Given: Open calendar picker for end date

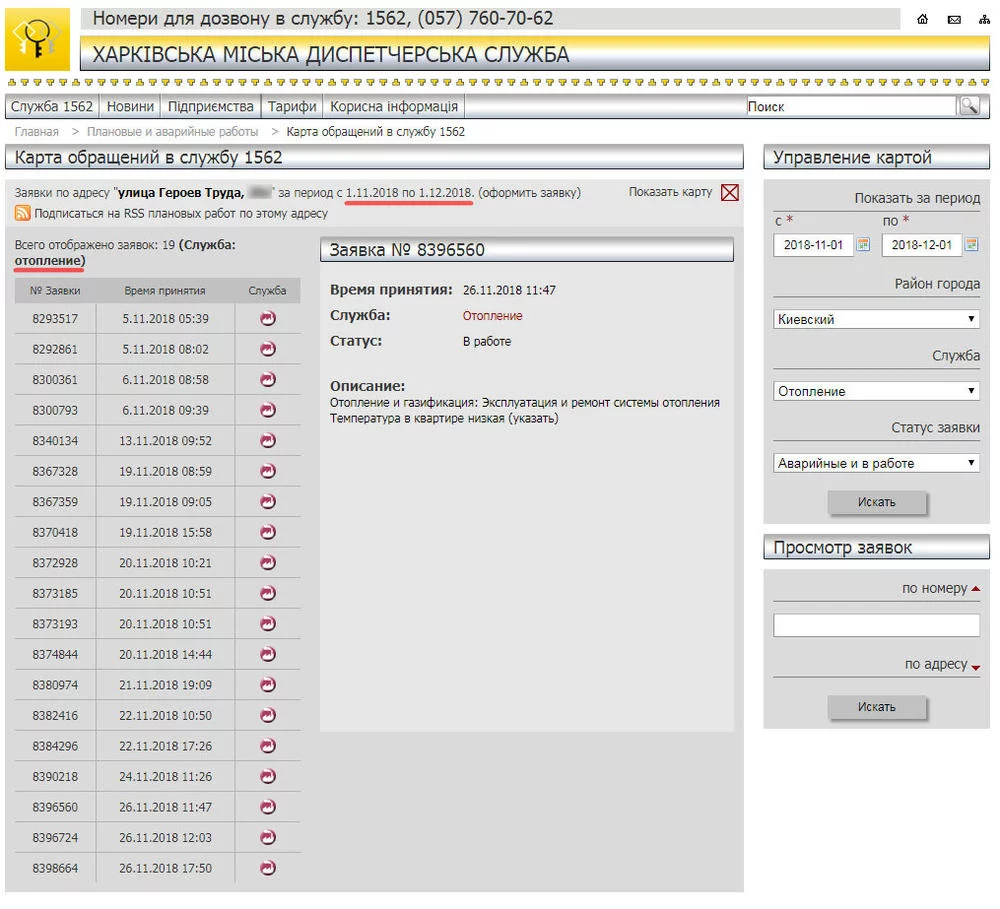Looking at the screenshot, I should (971, 245).
